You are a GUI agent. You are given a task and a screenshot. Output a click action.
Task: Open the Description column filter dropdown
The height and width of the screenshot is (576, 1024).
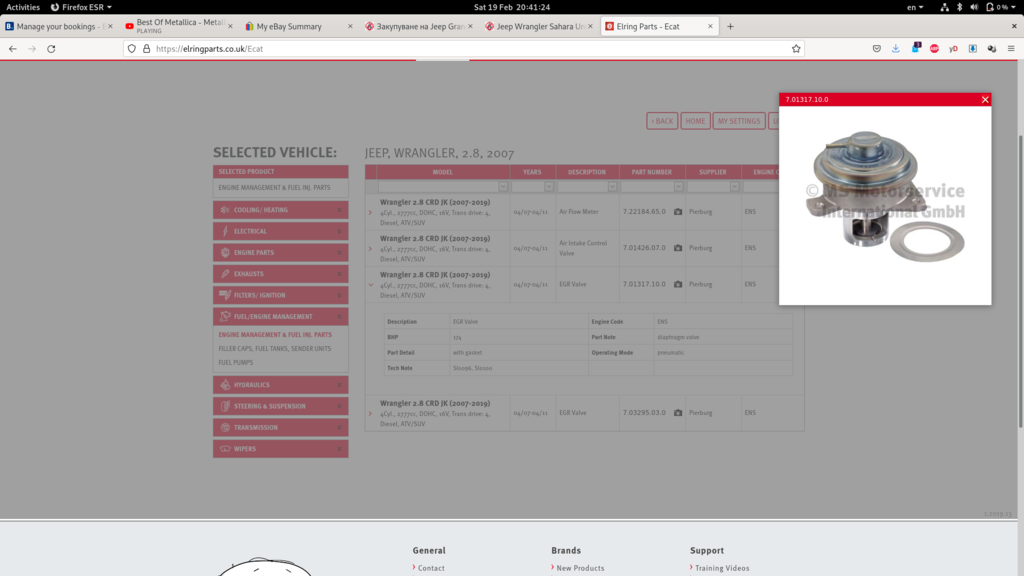612,187
